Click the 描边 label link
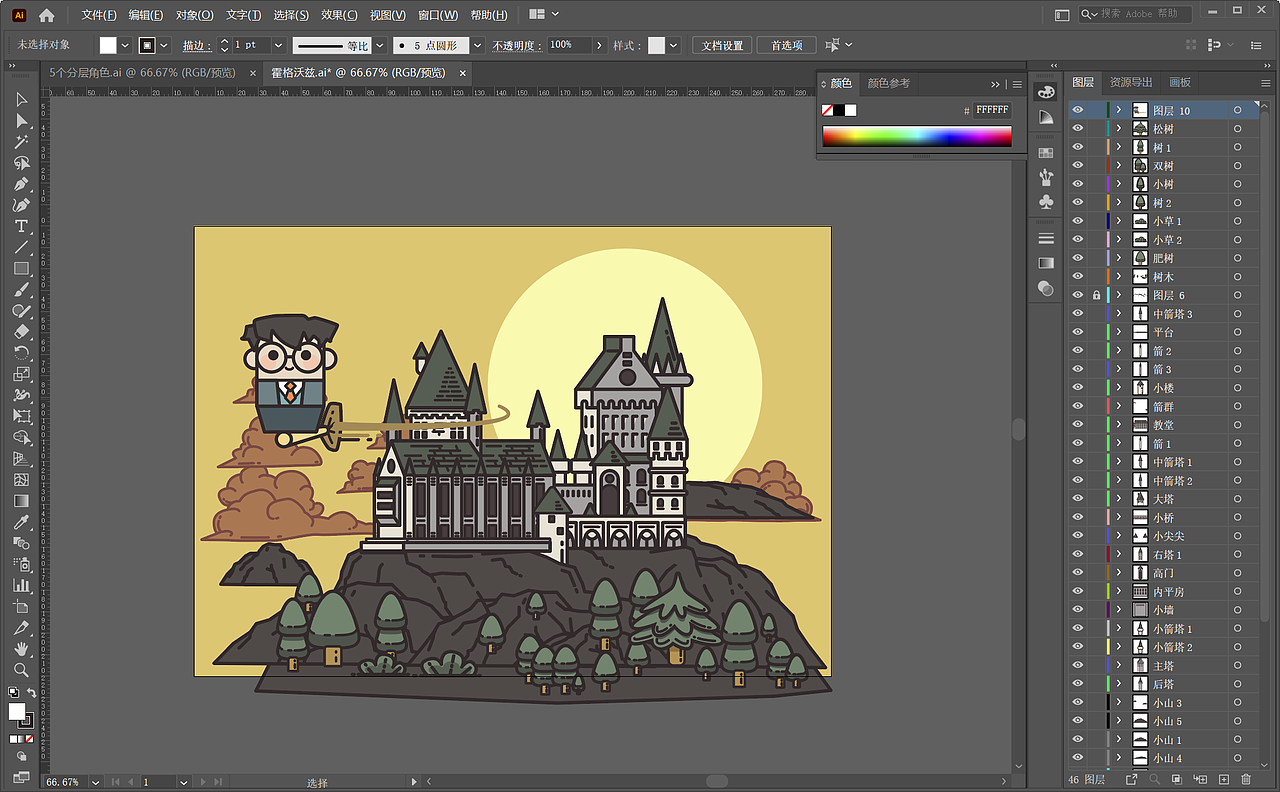 196,46
